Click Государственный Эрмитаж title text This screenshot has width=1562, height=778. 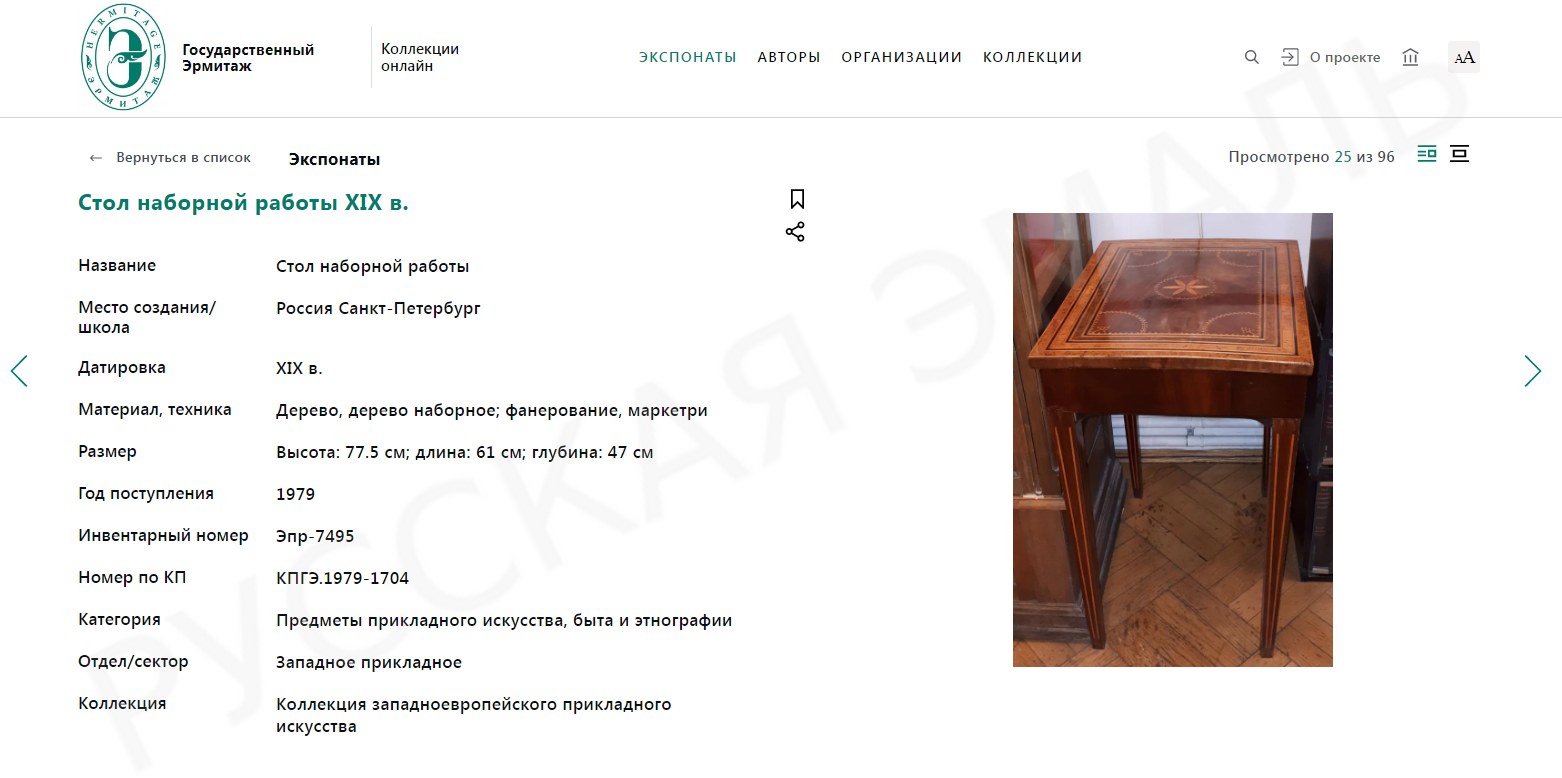click(248, 58)
